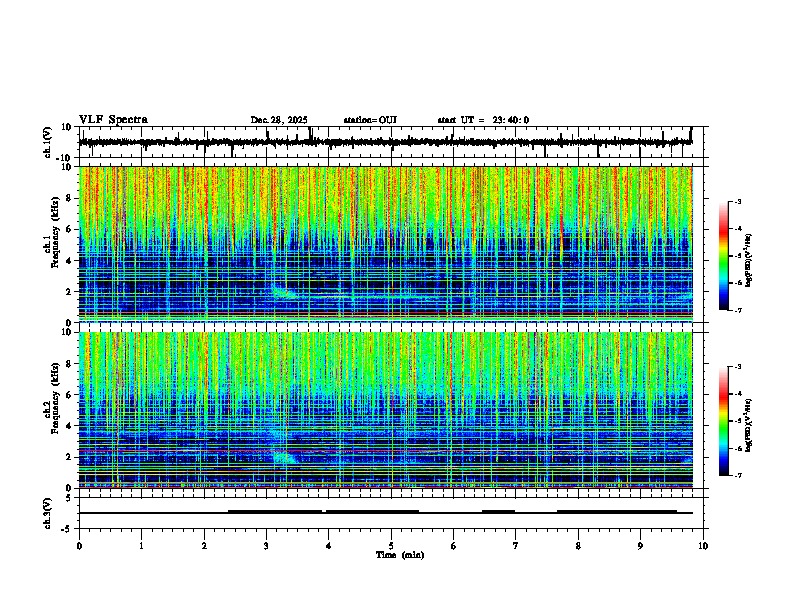The width and height of the screenshot is (792, 612).
Task: Click time tick label "9" on the x-axis
Action: 640,546
